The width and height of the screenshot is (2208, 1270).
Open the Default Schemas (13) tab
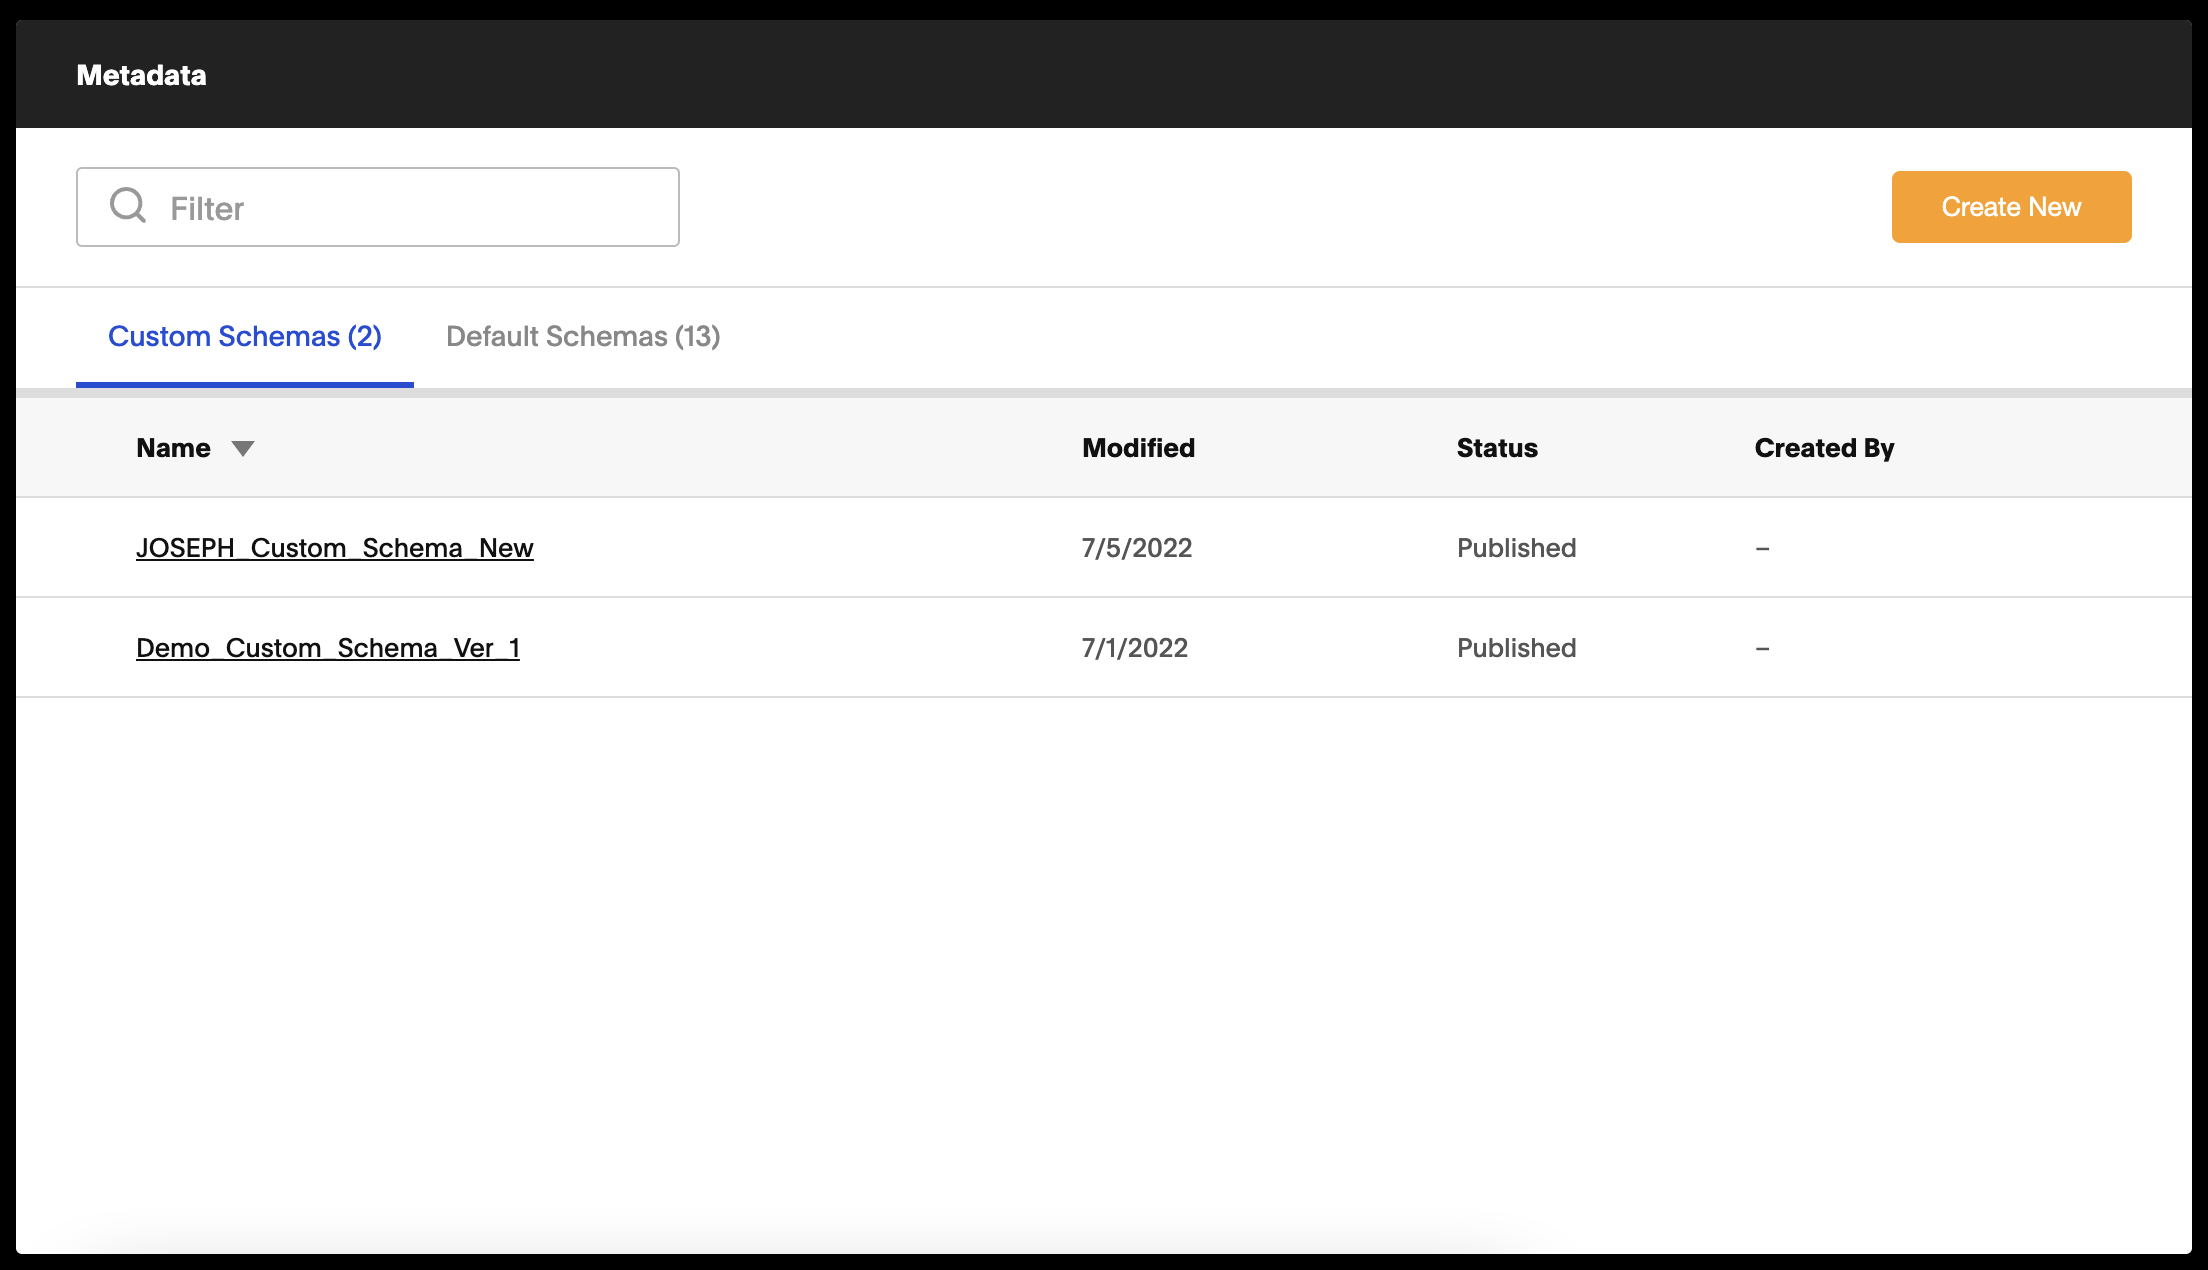[583, 337]
